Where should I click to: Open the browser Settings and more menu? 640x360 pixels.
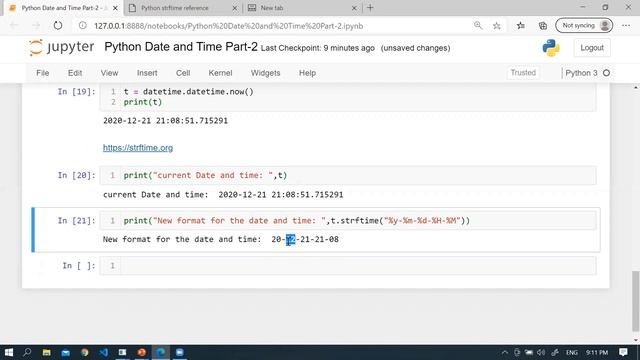coord(626,26)
